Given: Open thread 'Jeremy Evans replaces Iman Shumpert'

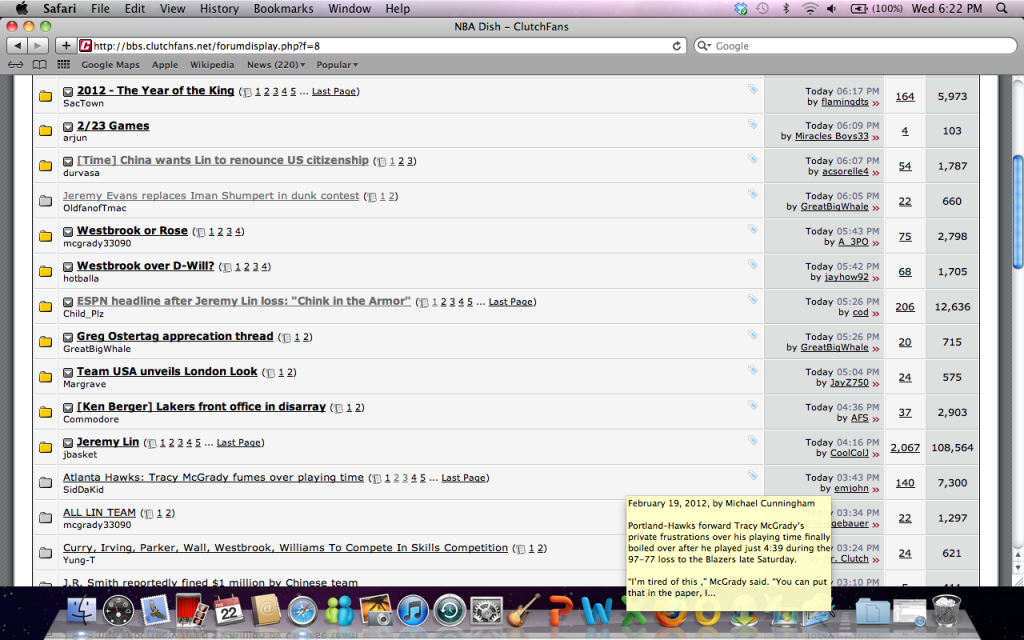Looking at the screenshot, I should pyautogui.click(x=211, y=196).
